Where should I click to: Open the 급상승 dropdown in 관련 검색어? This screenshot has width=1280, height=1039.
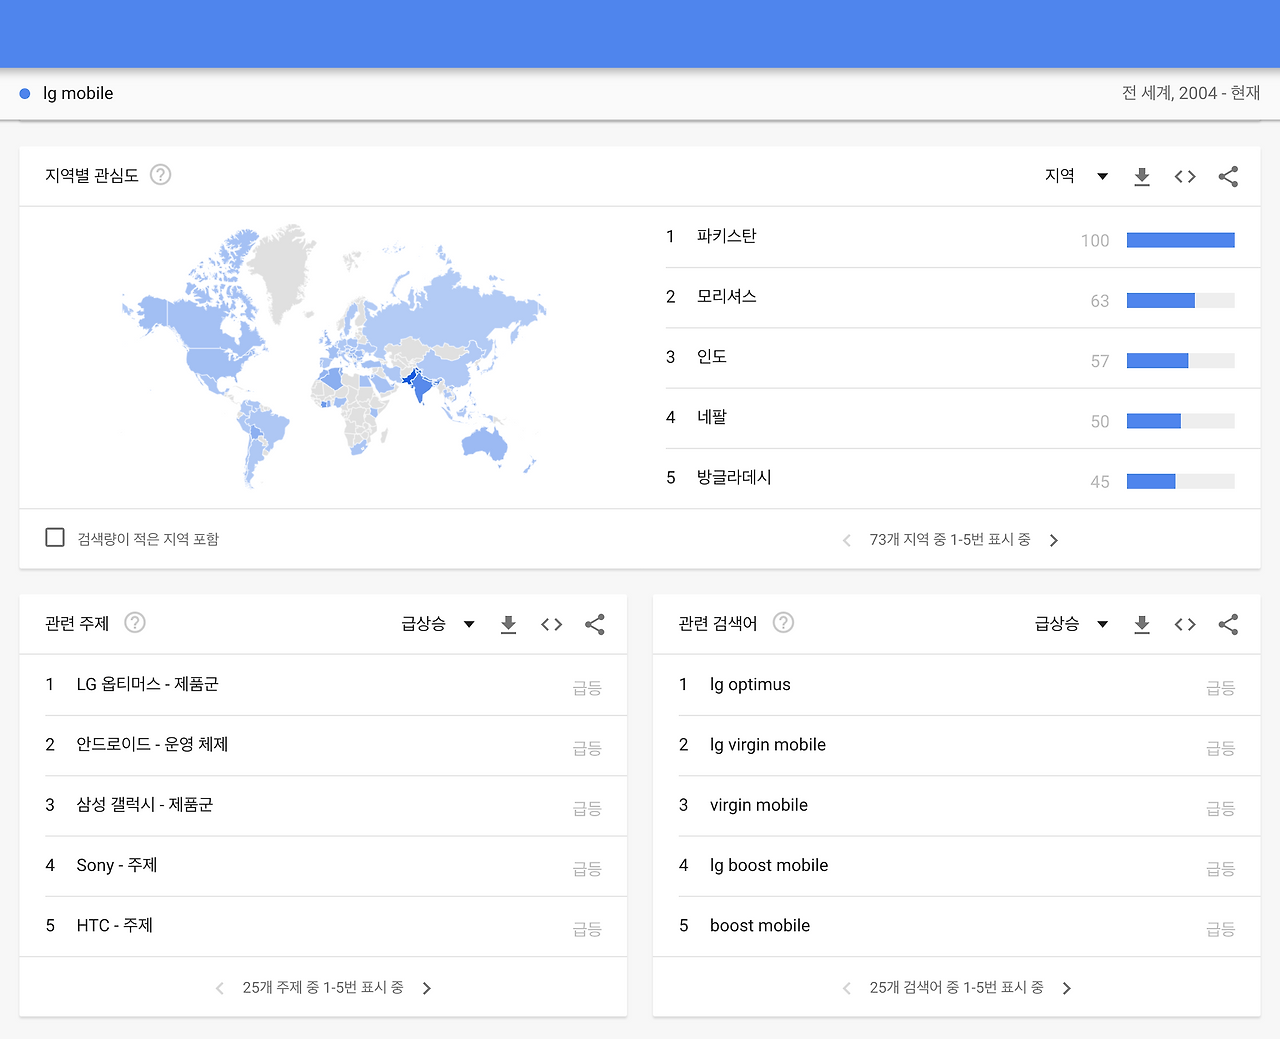point(1071,624)
